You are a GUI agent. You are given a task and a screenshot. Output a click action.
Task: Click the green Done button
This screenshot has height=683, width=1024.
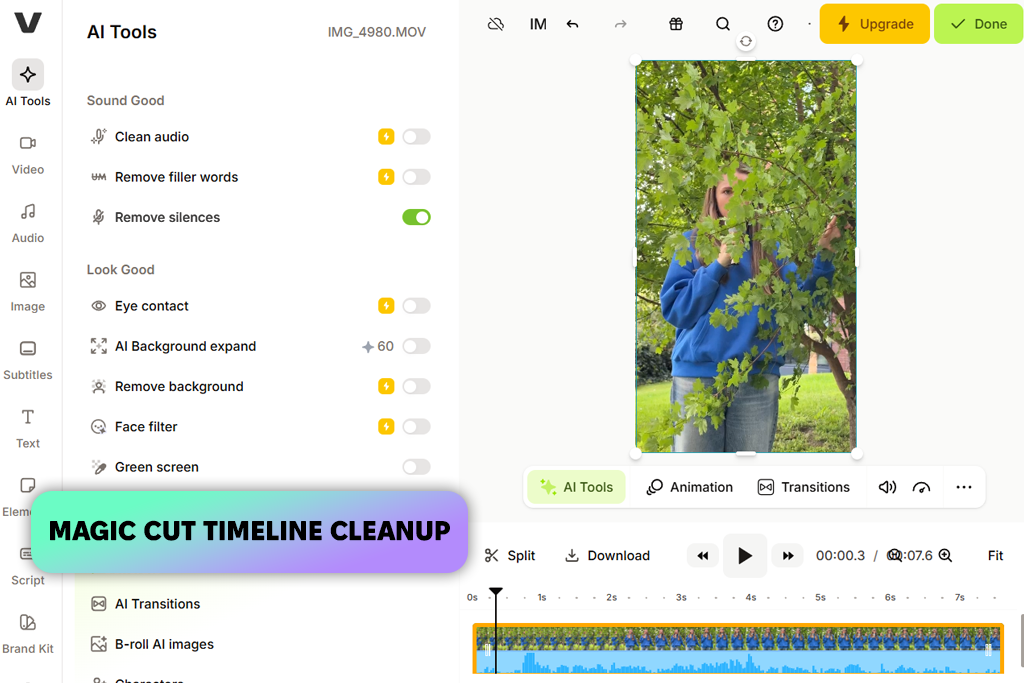point(978,24)
